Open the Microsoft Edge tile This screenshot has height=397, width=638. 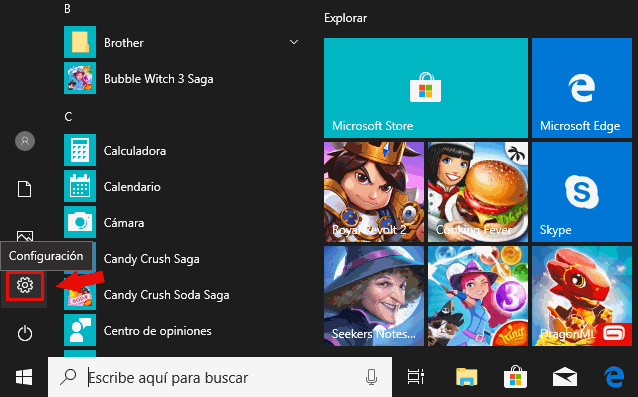coord(582,88)
